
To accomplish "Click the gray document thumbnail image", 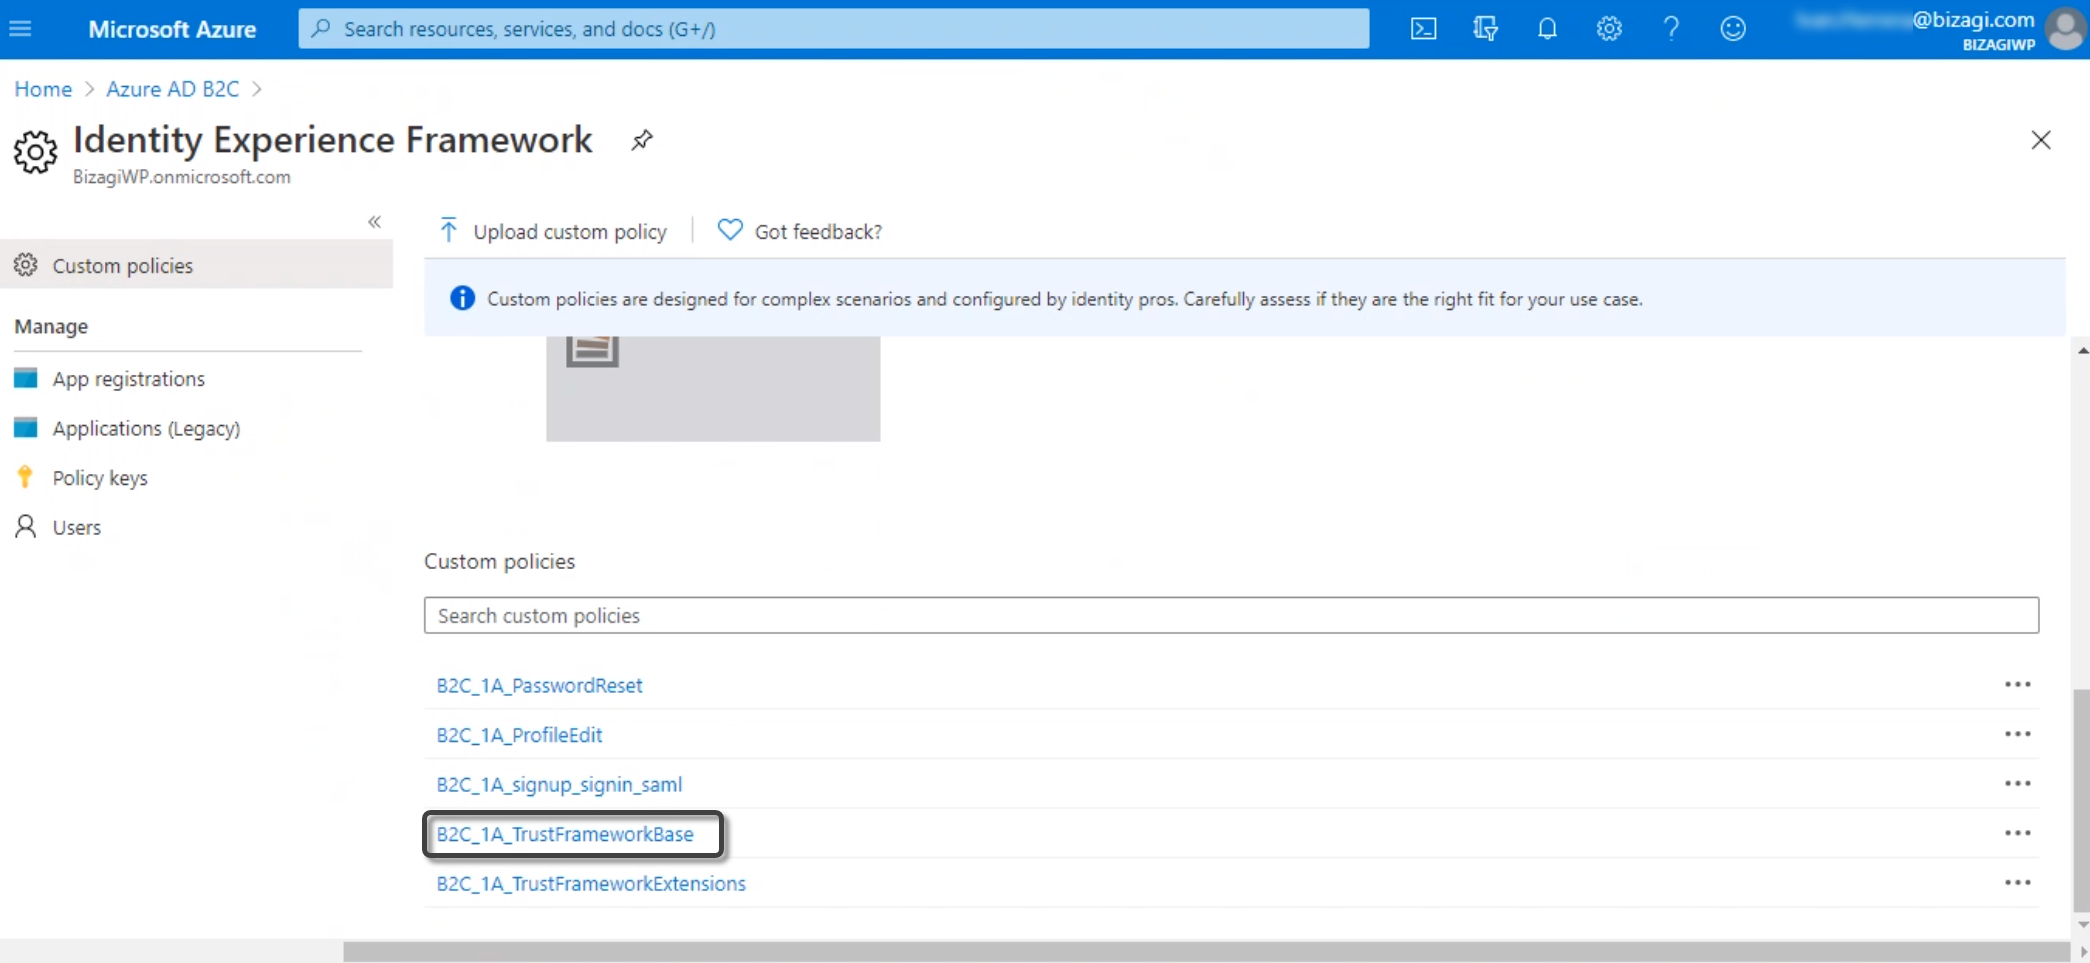I will click(713, 389).
